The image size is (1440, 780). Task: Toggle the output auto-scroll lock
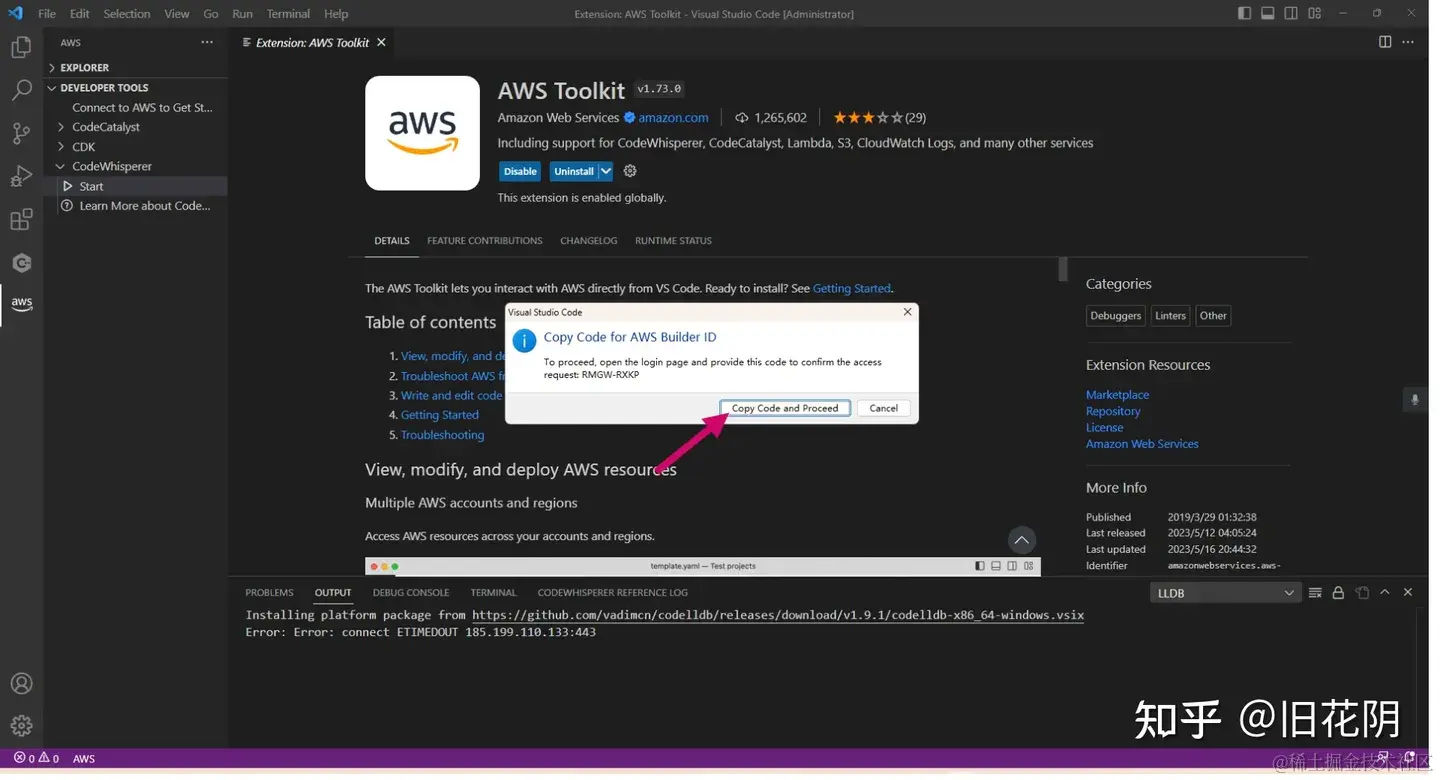point(1338,593)
